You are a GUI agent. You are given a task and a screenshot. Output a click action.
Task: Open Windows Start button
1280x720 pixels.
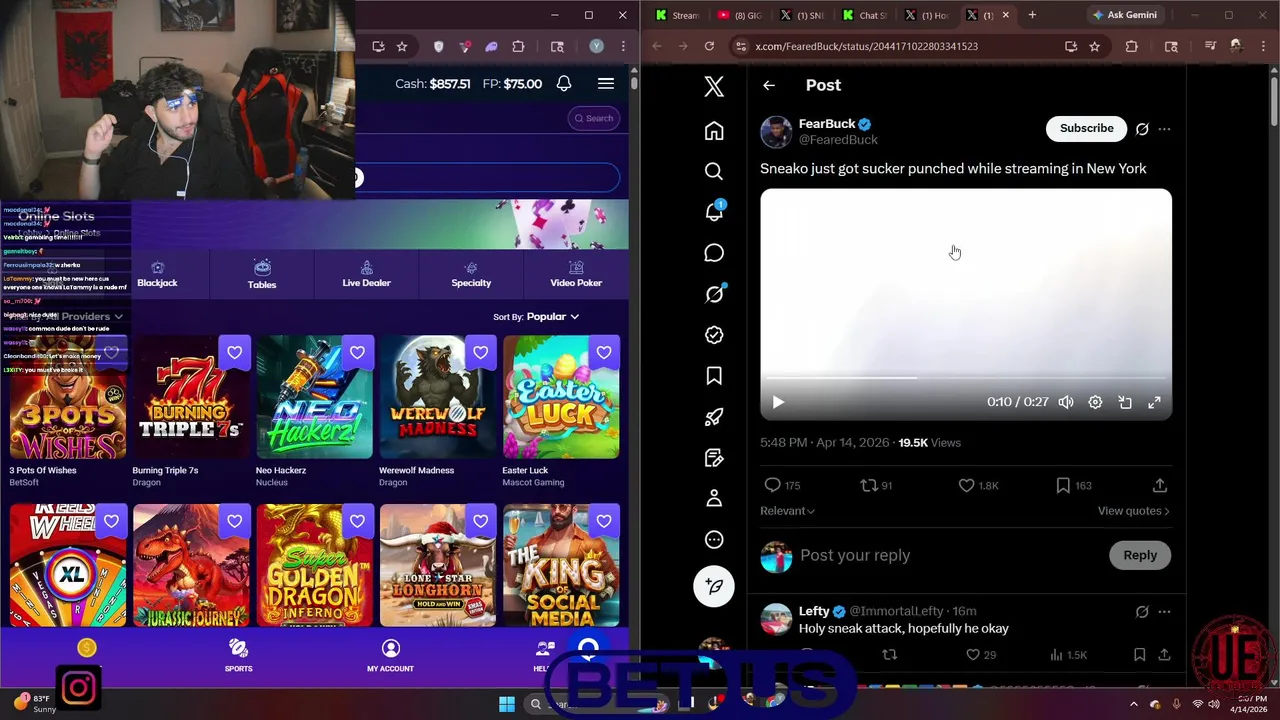click(x=506, y=704)
